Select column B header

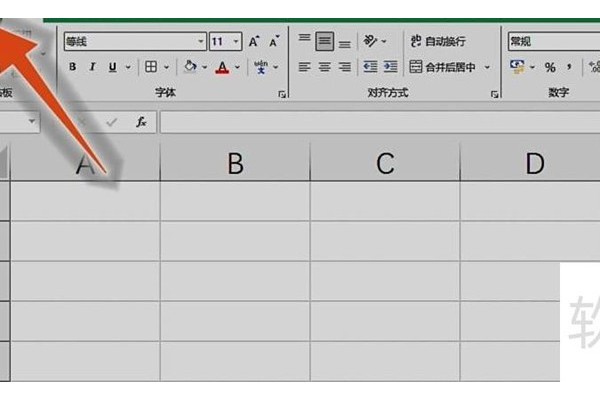[x=235, y=163]
